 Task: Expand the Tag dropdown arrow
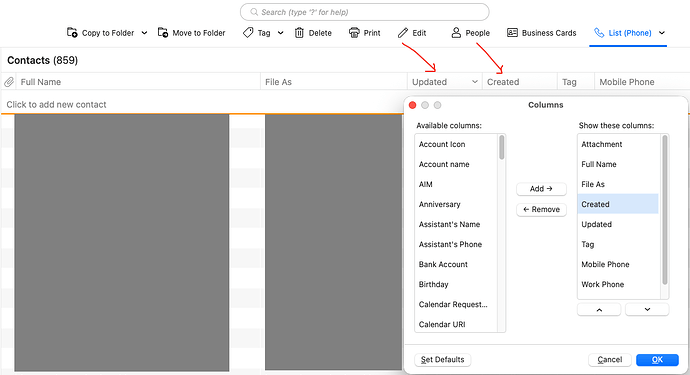pos(280,33)
